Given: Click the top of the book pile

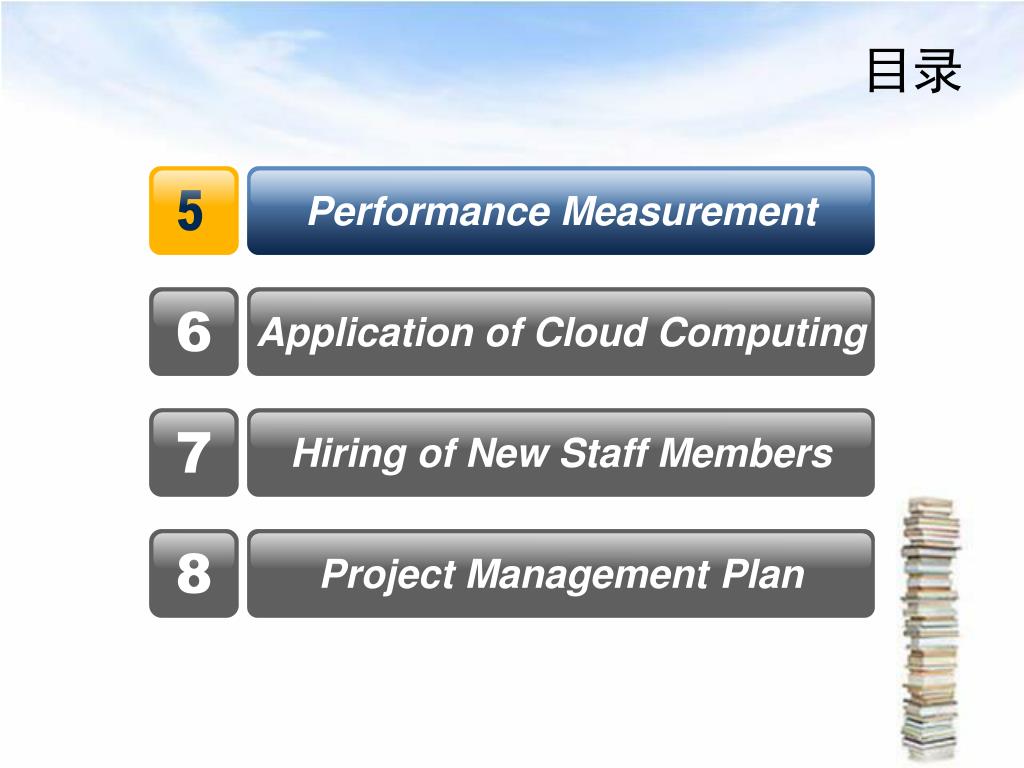Looking at the screenshot, I should [x=931, y=505].
